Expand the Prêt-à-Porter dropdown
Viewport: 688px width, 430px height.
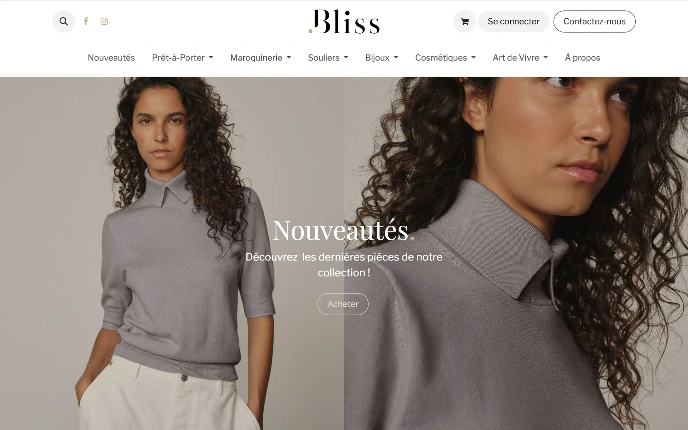(x=183, y=57)
